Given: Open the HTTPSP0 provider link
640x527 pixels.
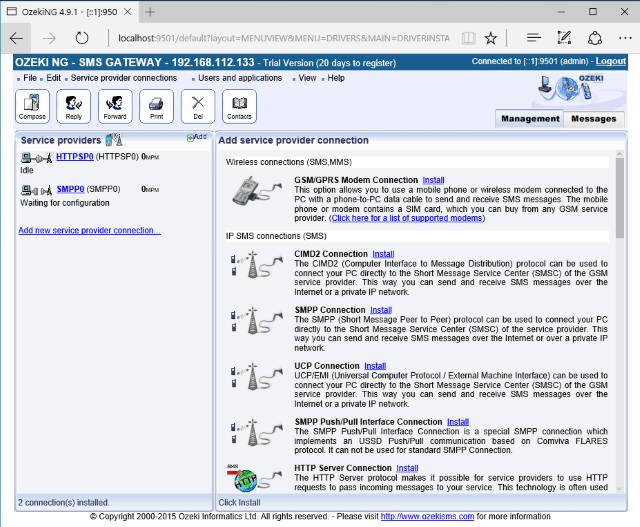Looking at the screenshot, I should pyautogui.click(x=75, y=156).
